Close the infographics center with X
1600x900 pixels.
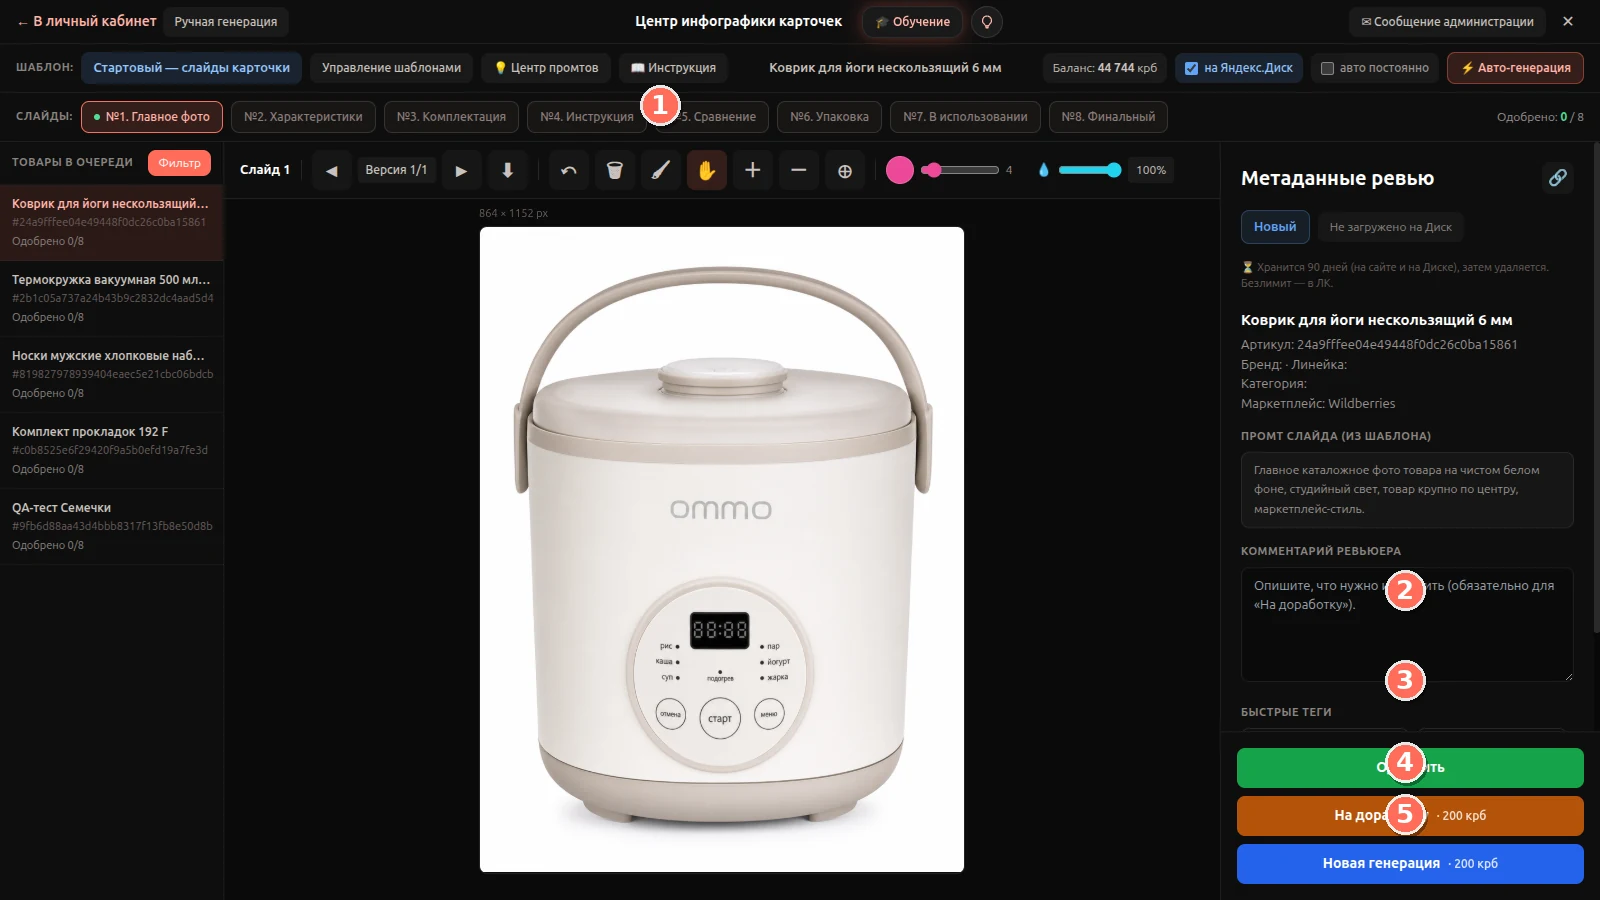(1568, 21)
